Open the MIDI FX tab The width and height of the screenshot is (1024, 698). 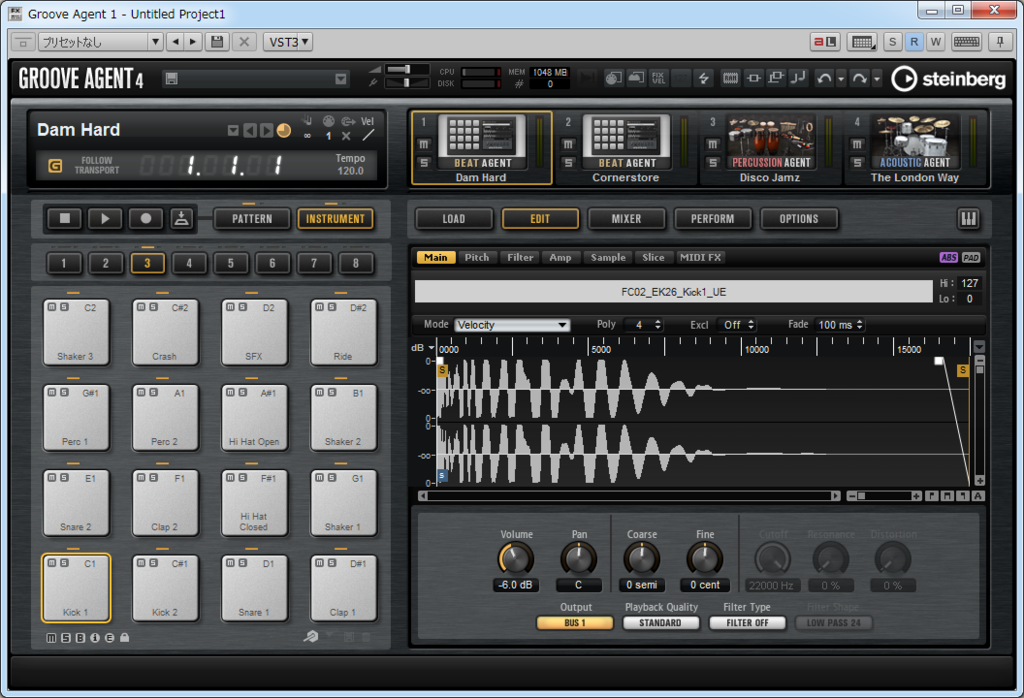click(x=701, y=257)
